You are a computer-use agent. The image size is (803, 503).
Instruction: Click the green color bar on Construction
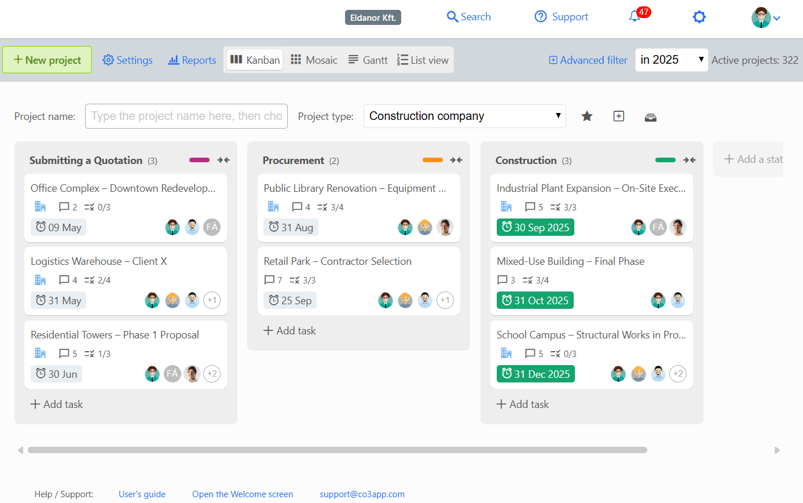(665, 160)
